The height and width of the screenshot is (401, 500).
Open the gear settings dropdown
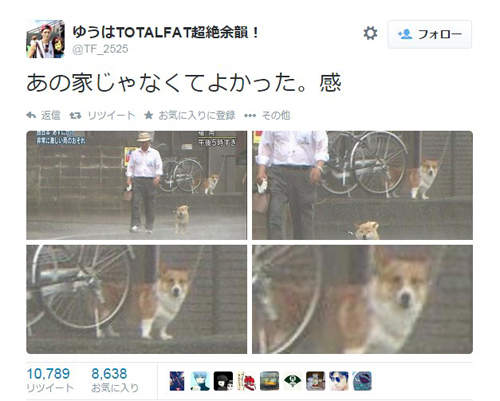[x=370, y=33]
